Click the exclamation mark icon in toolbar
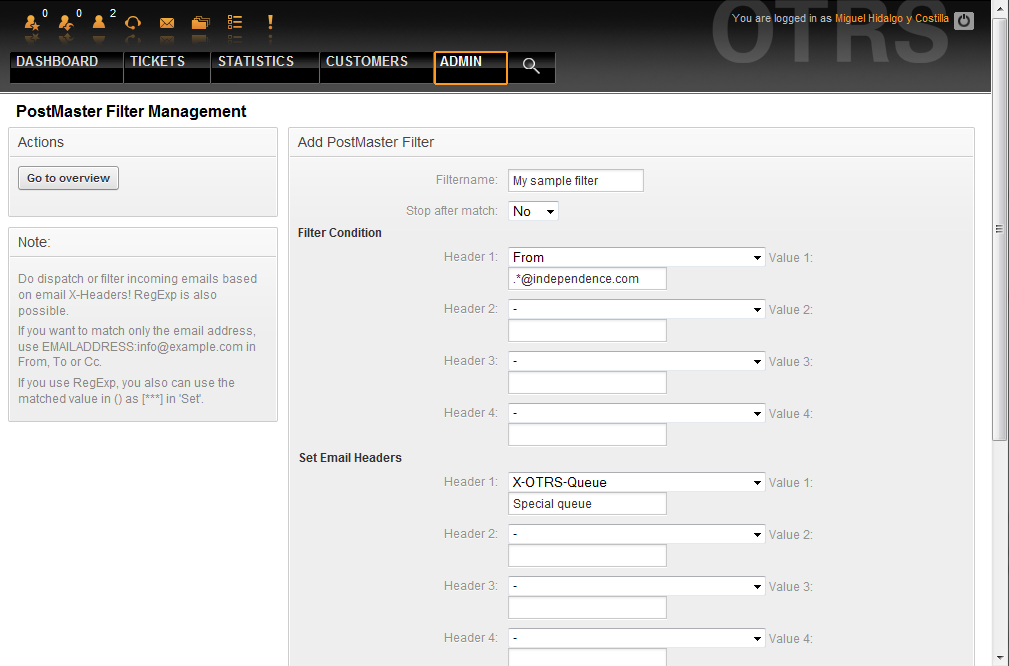The height and width of the screenshot is (666, 1009). (270, 22)
